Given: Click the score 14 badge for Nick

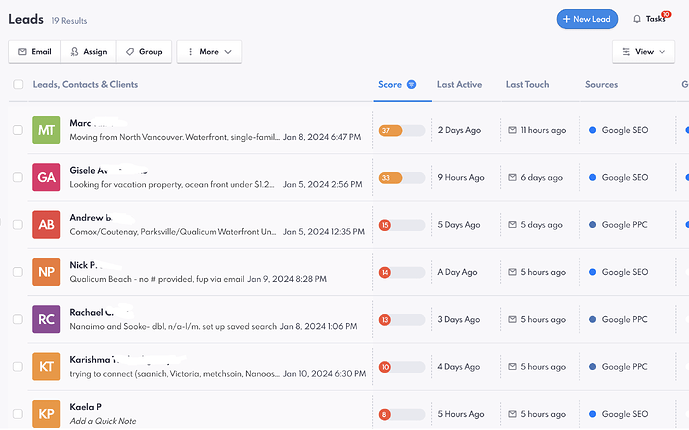Looking at the screenshot, I should pyautogui.click(x=384, y=272).
